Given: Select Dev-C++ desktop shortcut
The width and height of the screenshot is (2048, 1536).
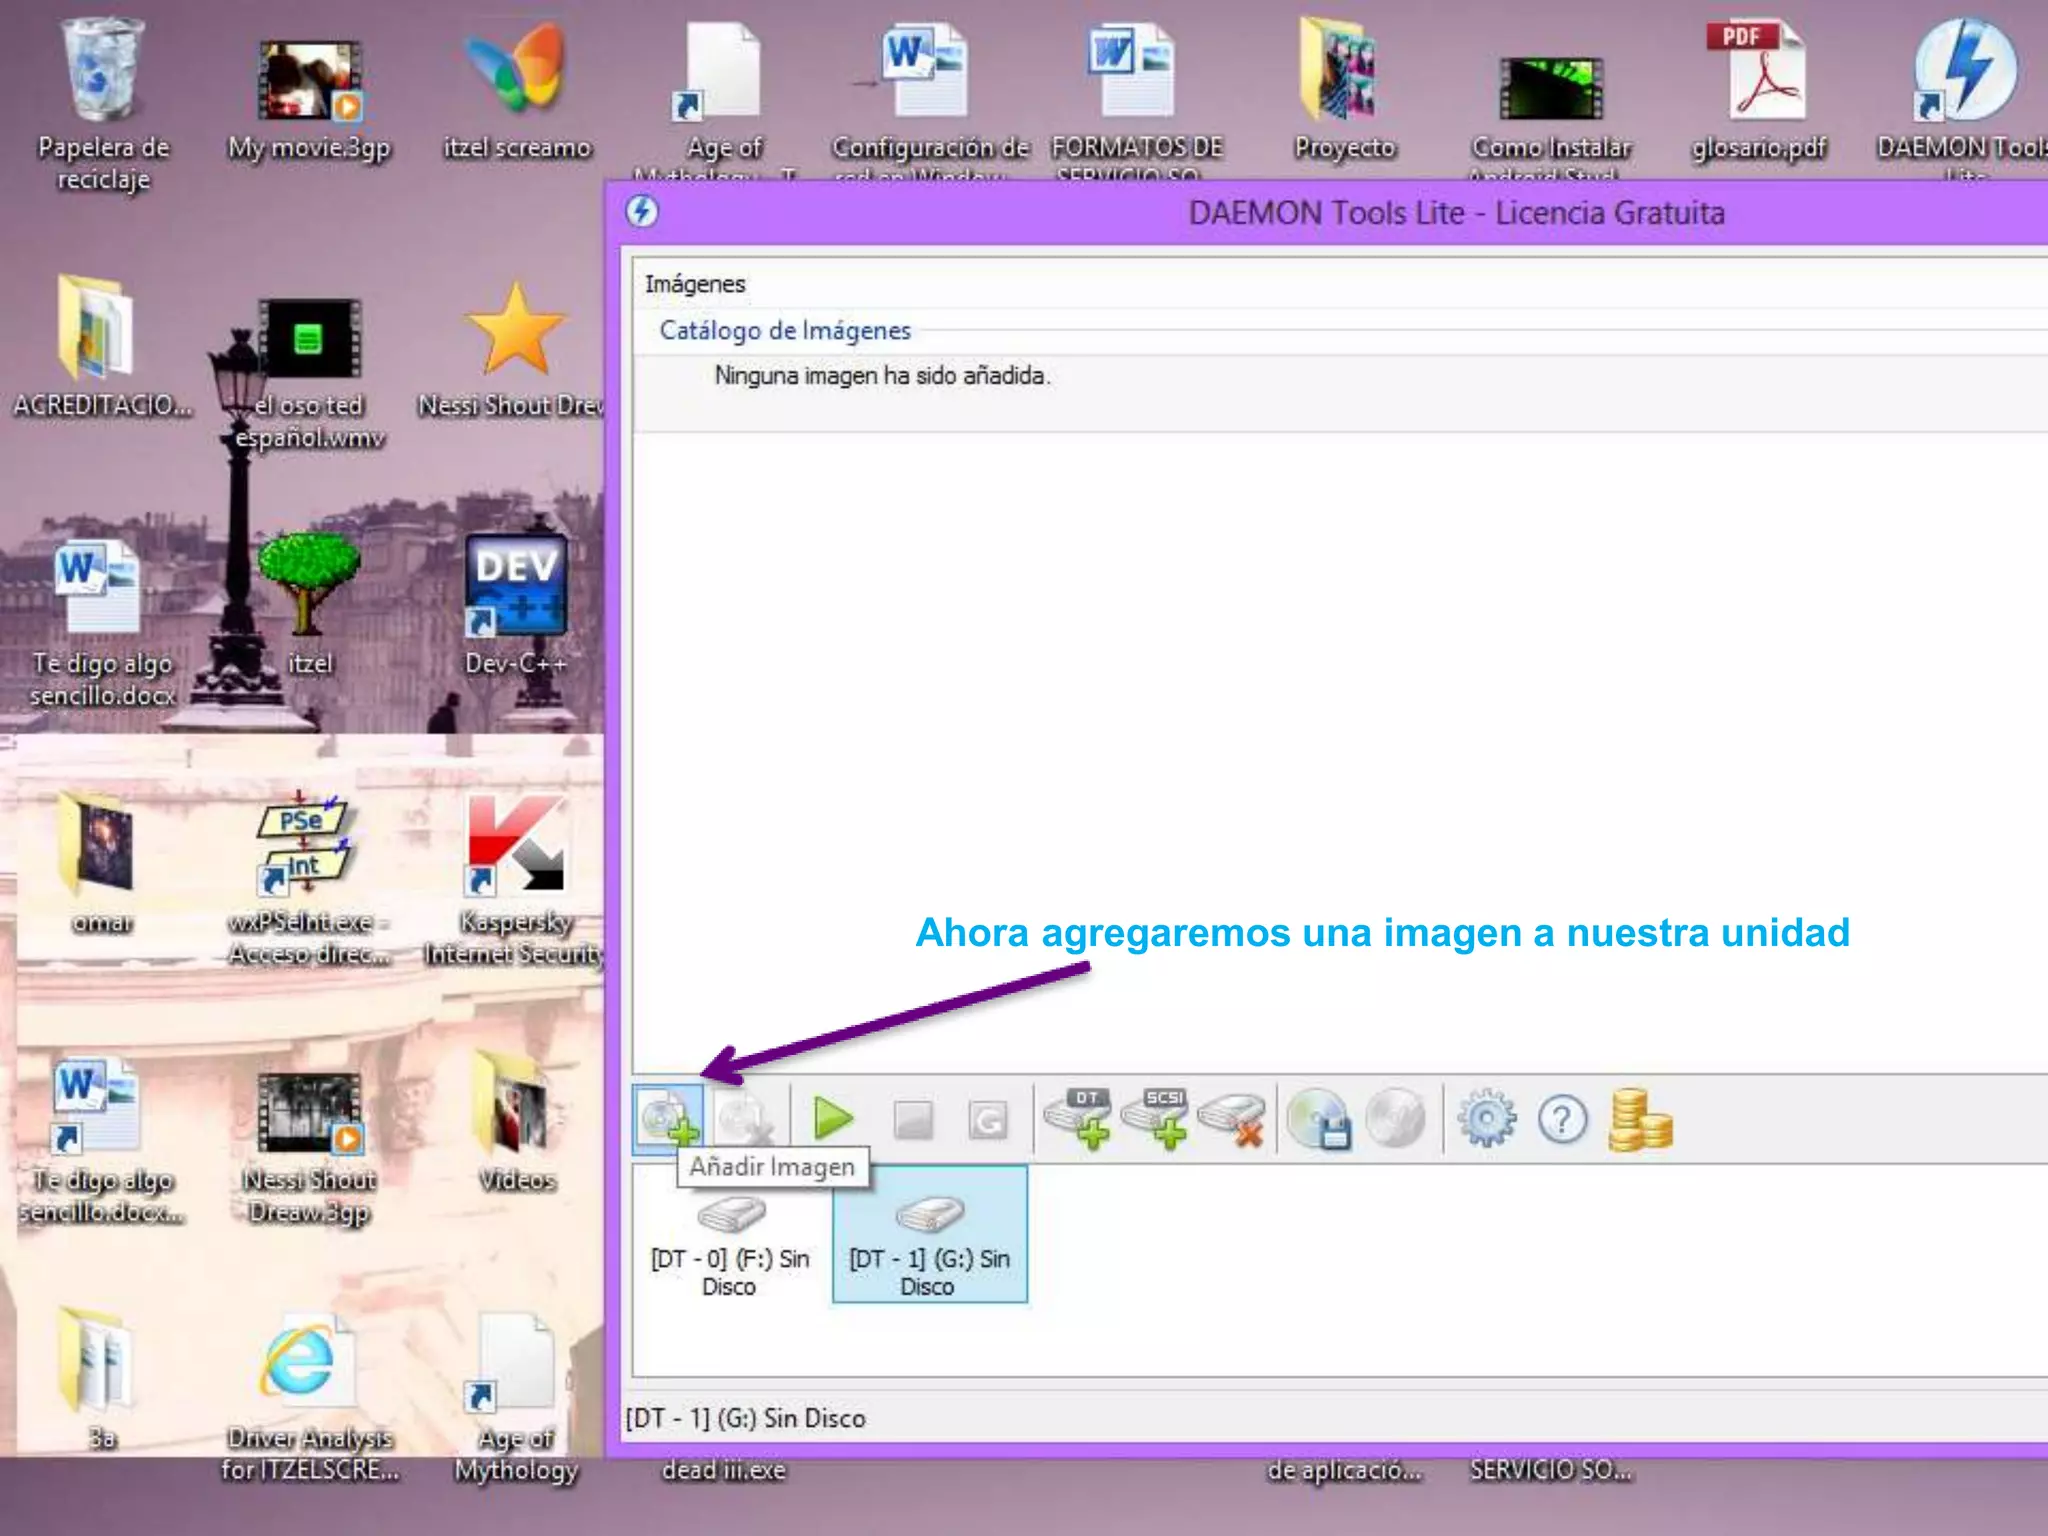Looking at the screenshot, I should [x=516, y=604].
